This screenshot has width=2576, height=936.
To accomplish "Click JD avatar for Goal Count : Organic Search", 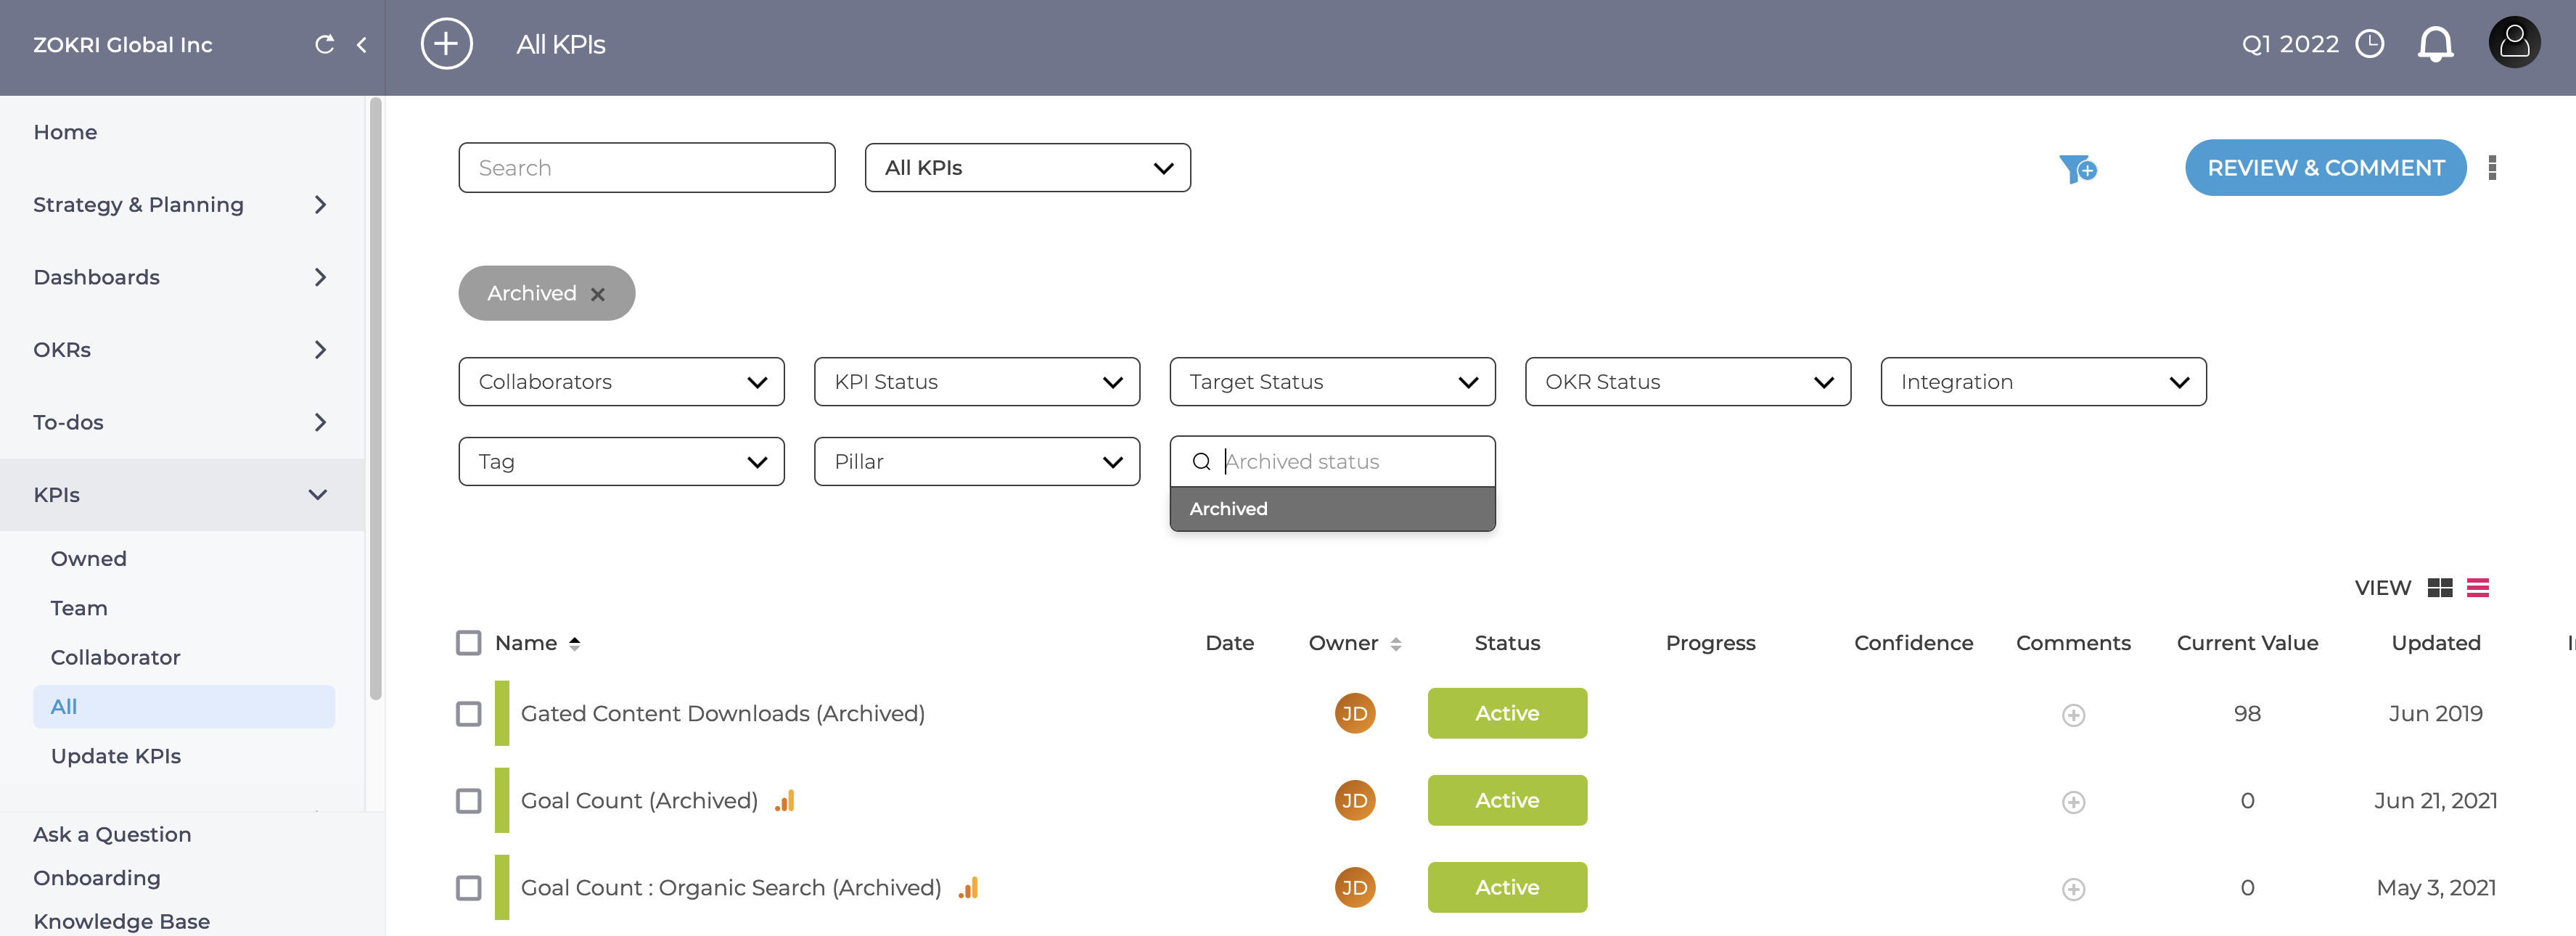I will point(1354,887).
